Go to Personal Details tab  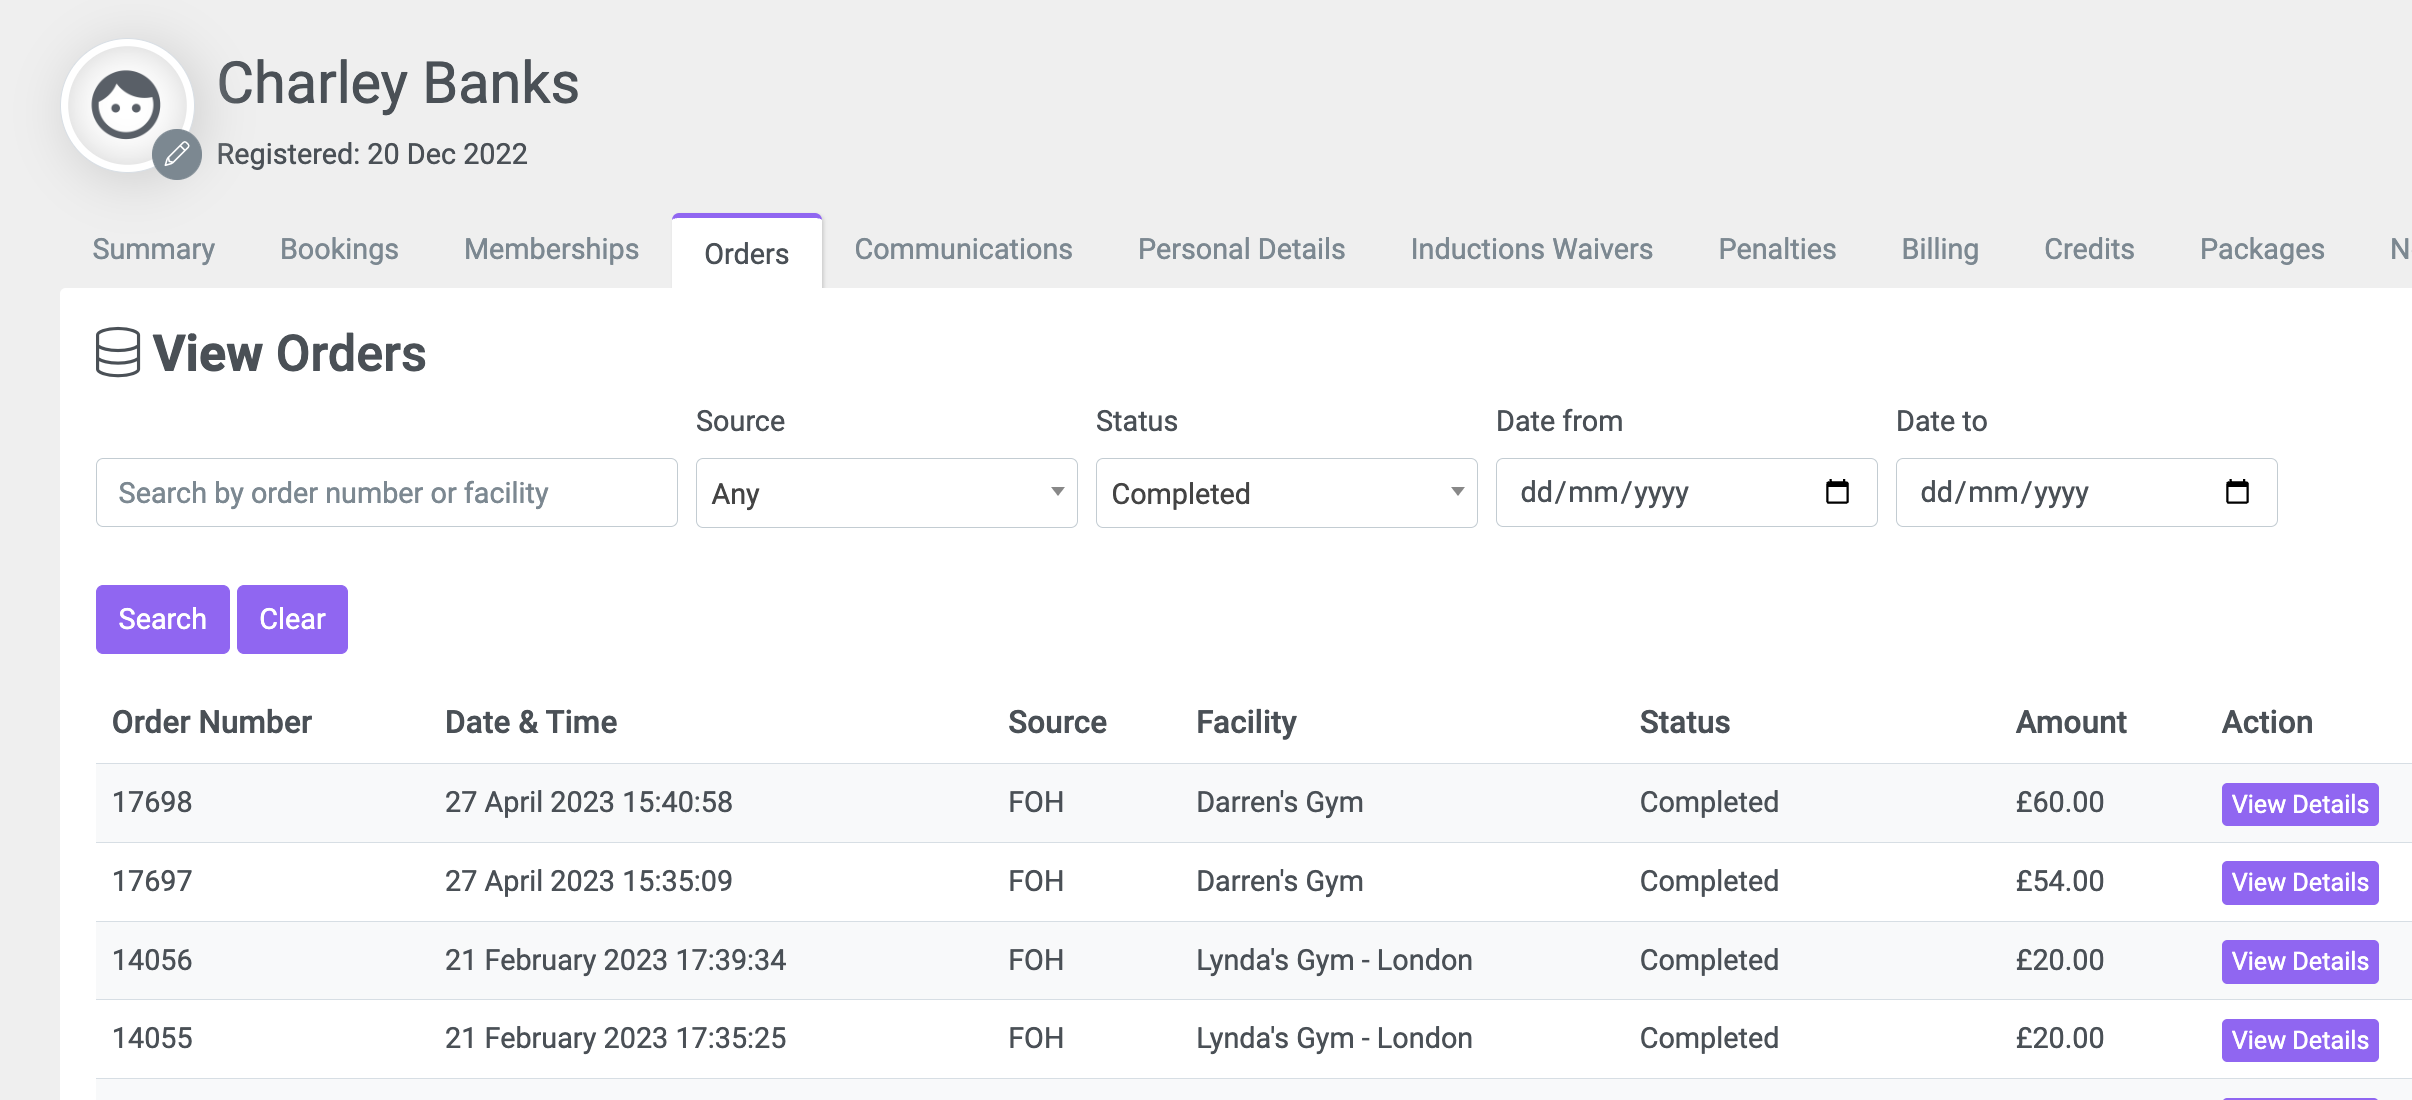[1241, 249]
